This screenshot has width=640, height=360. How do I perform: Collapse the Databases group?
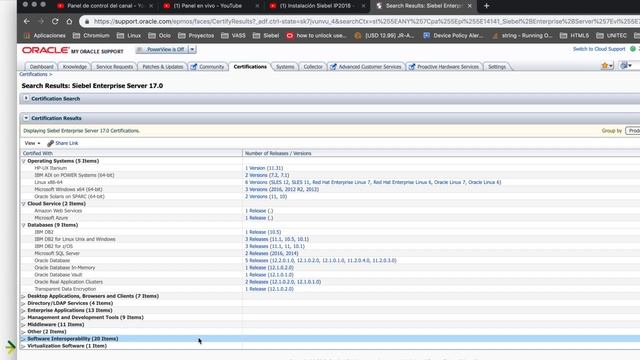24,225
